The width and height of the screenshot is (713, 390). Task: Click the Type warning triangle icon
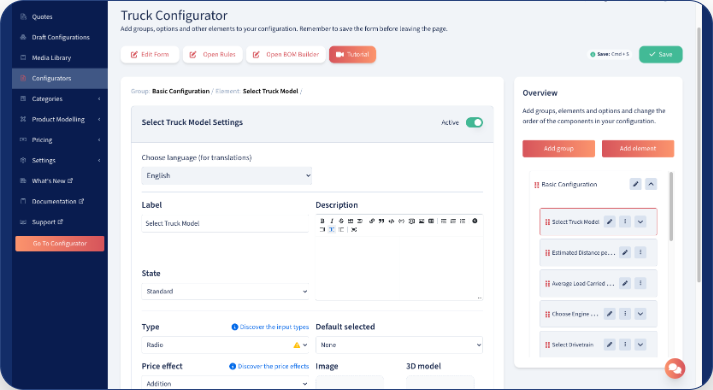[x=296, y=345]
